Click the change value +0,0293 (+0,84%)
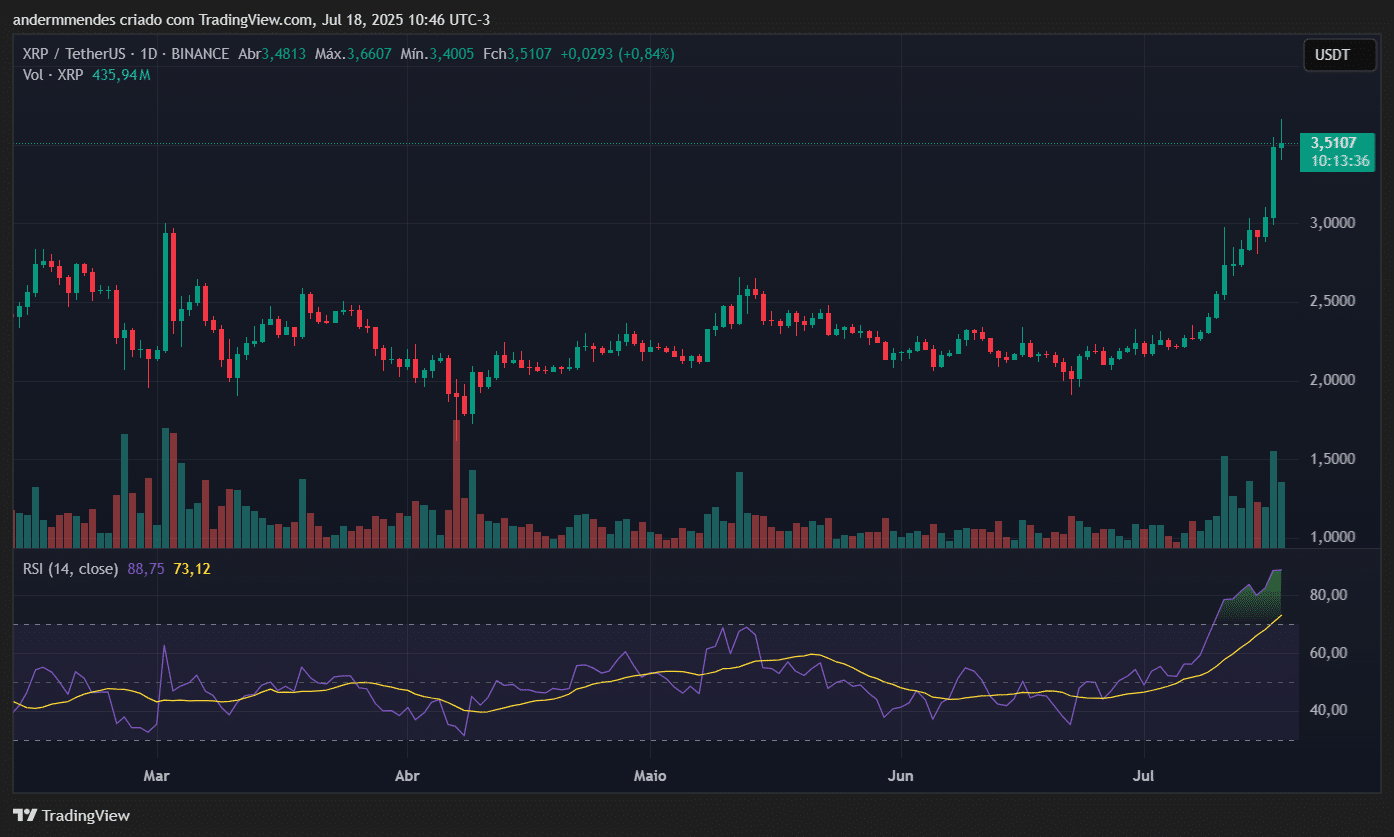Image resolution: width=1394 pixels, height=837 pixels. (x=617, y=54)
